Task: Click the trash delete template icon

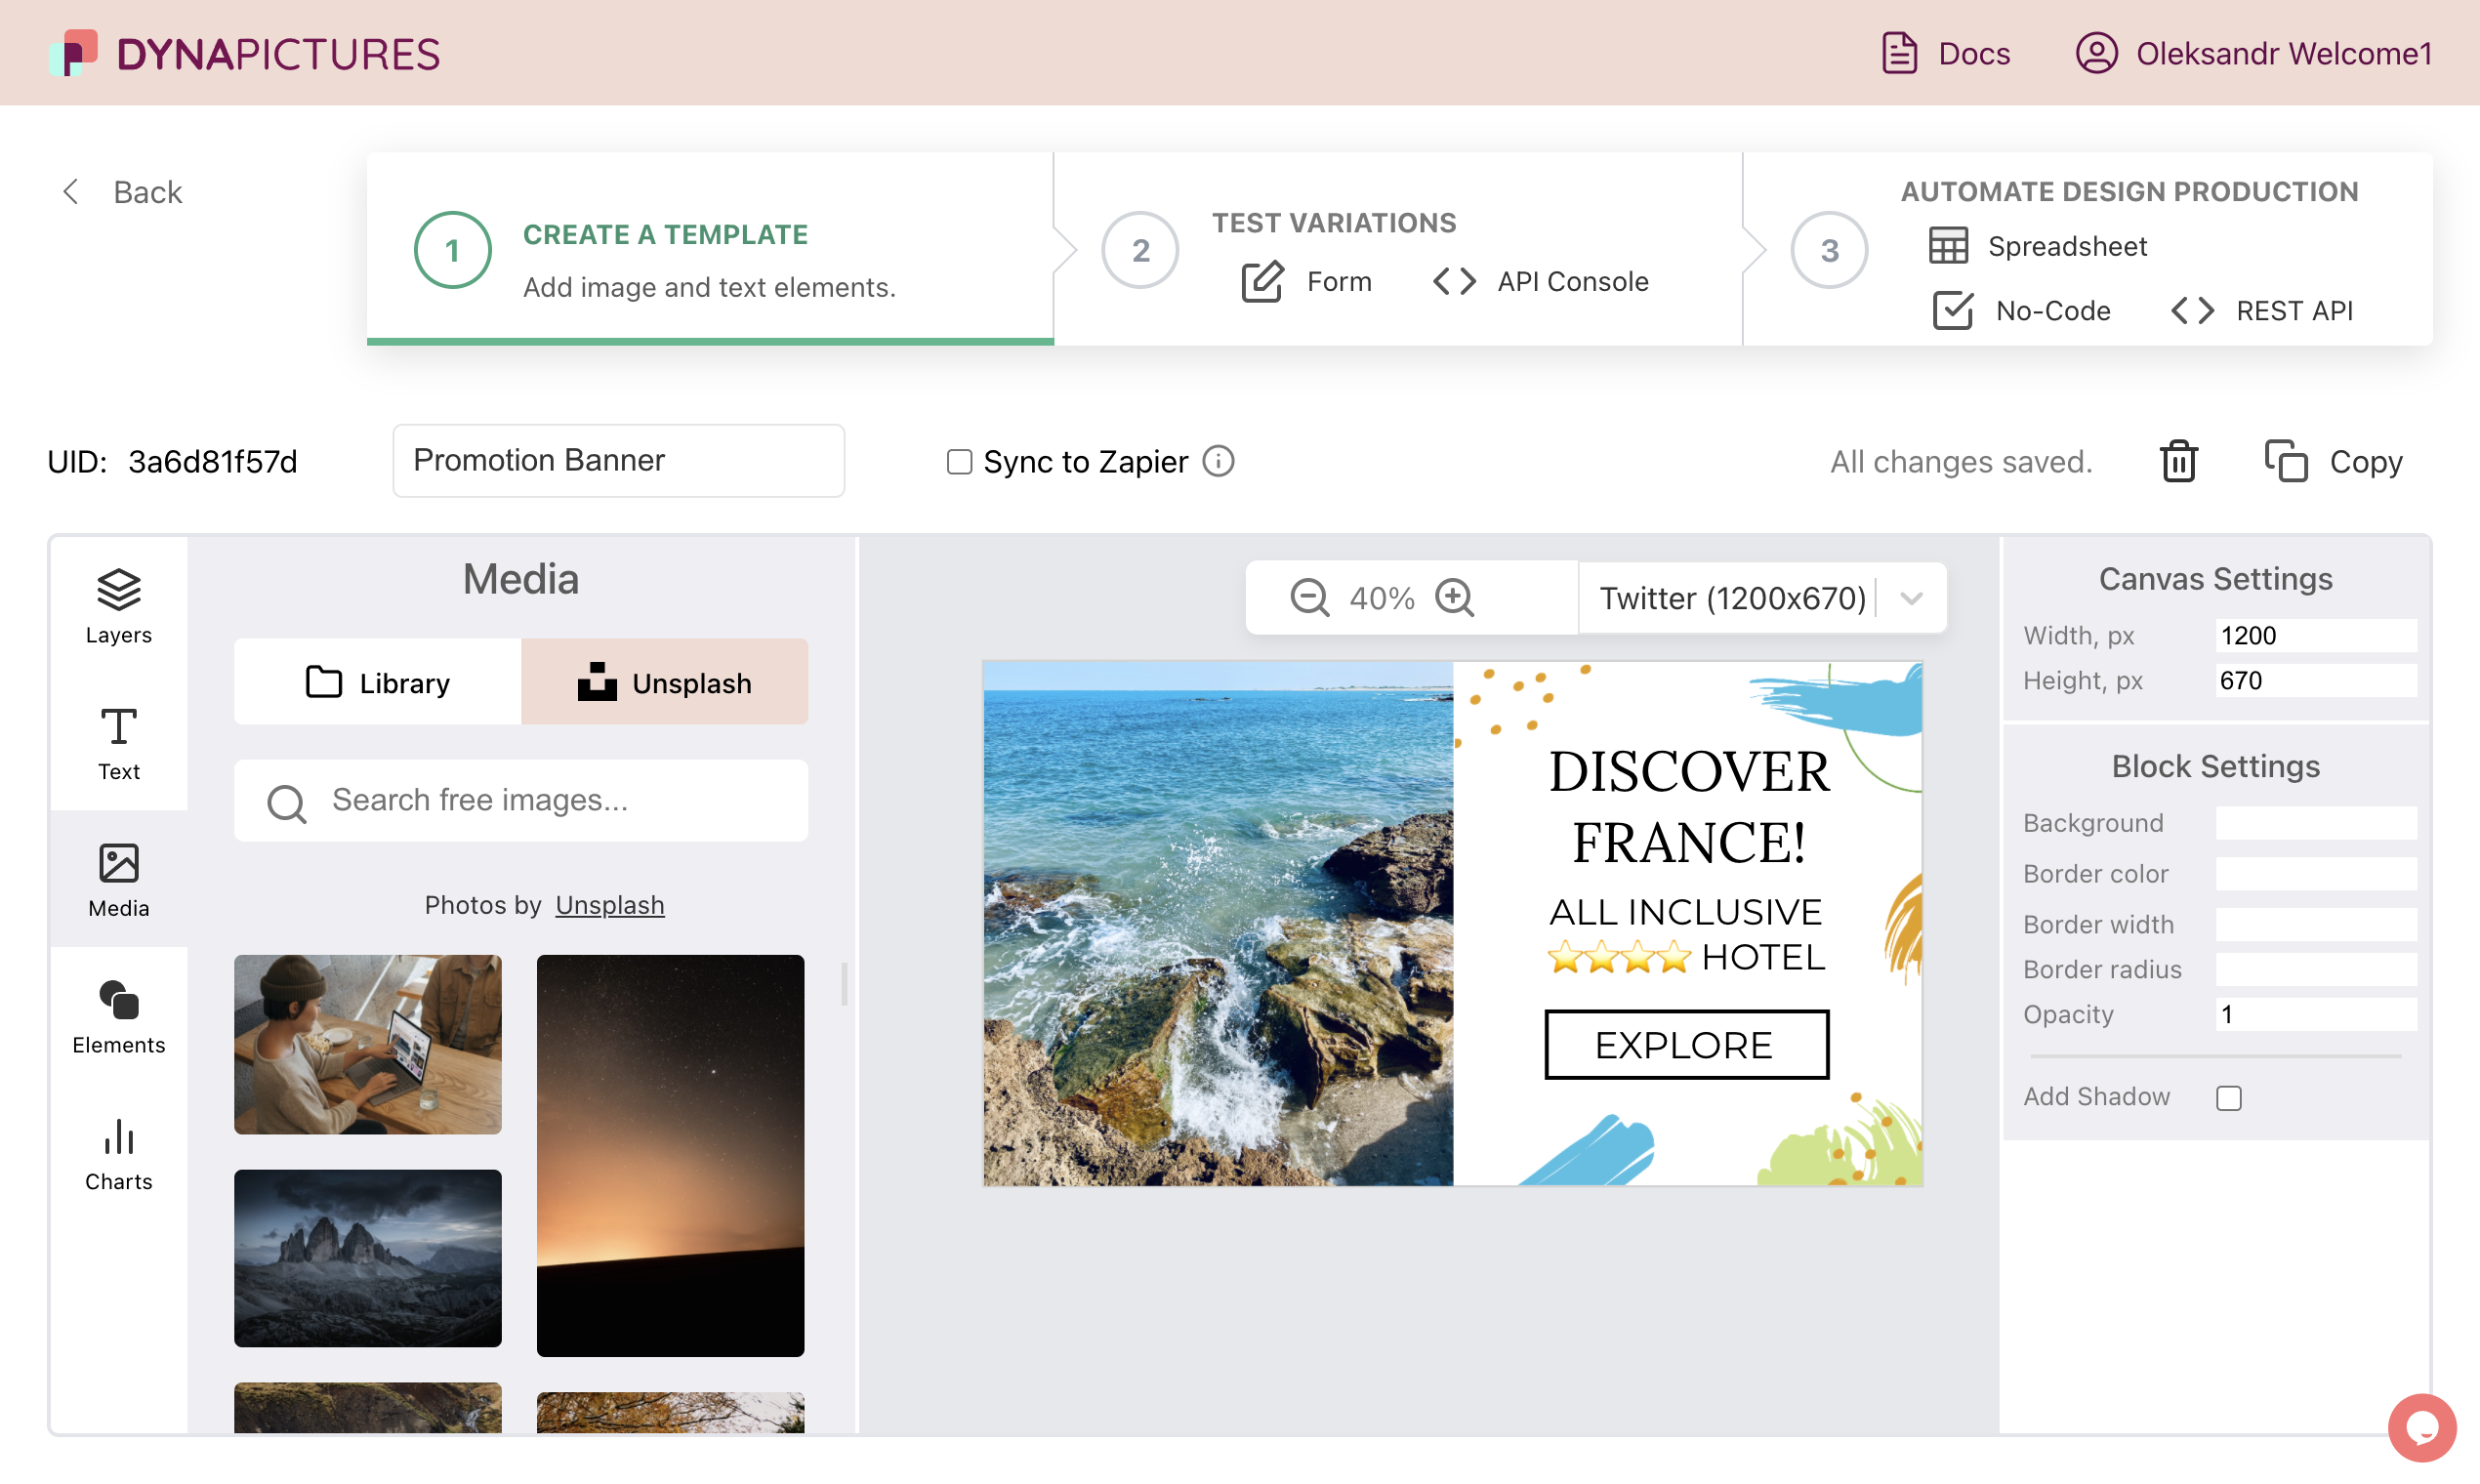Action: point(2178,461)
